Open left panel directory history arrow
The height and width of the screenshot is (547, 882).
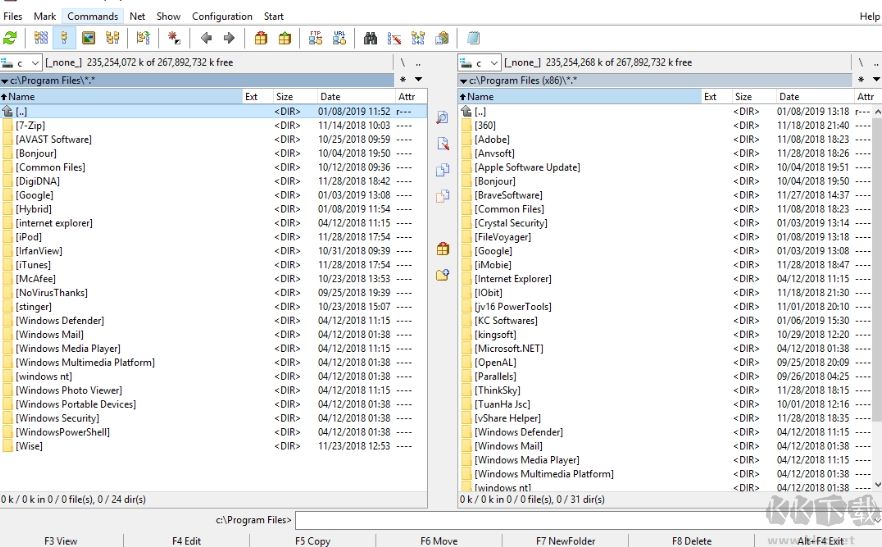pos(418,79)
